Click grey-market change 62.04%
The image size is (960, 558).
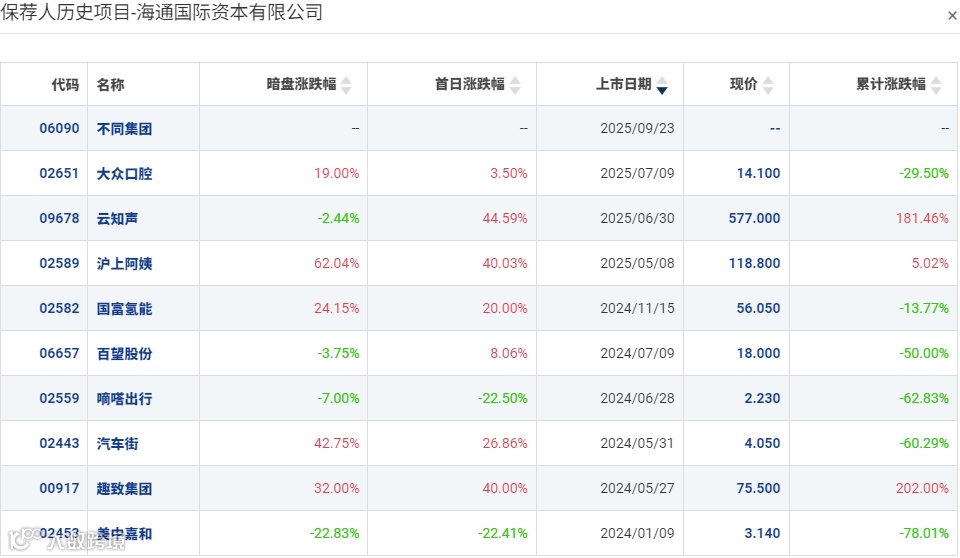[x=336, y=263]
